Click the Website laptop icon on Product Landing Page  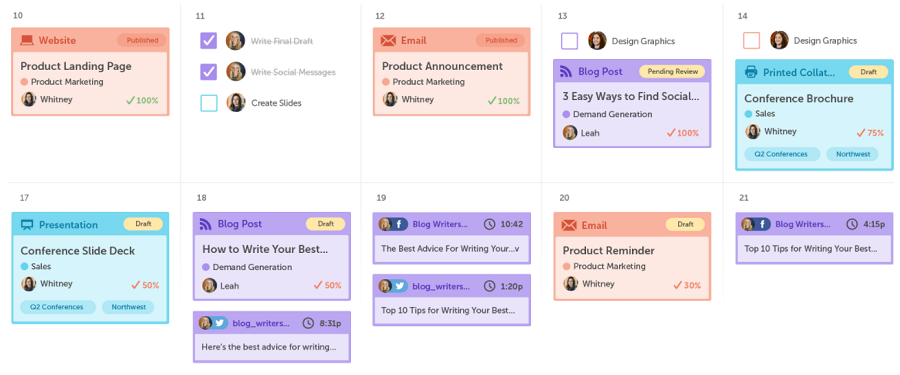click(27, 40)
